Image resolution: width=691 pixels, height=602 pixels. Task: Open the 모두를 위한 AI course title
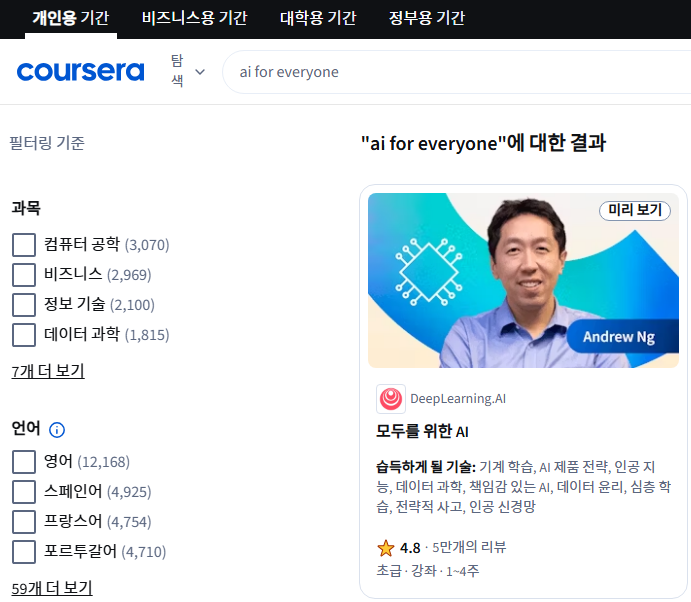(422, 431)
